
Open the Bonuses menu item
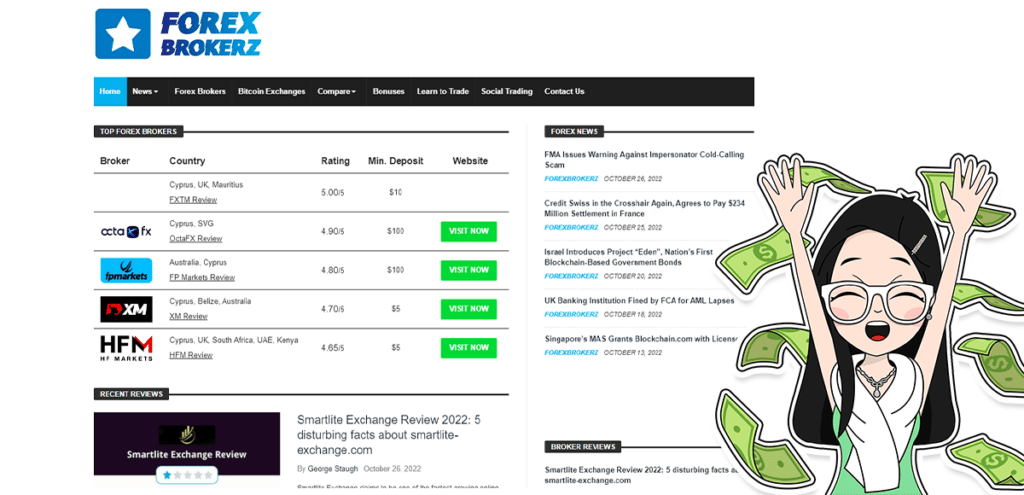tap(389, 91)
